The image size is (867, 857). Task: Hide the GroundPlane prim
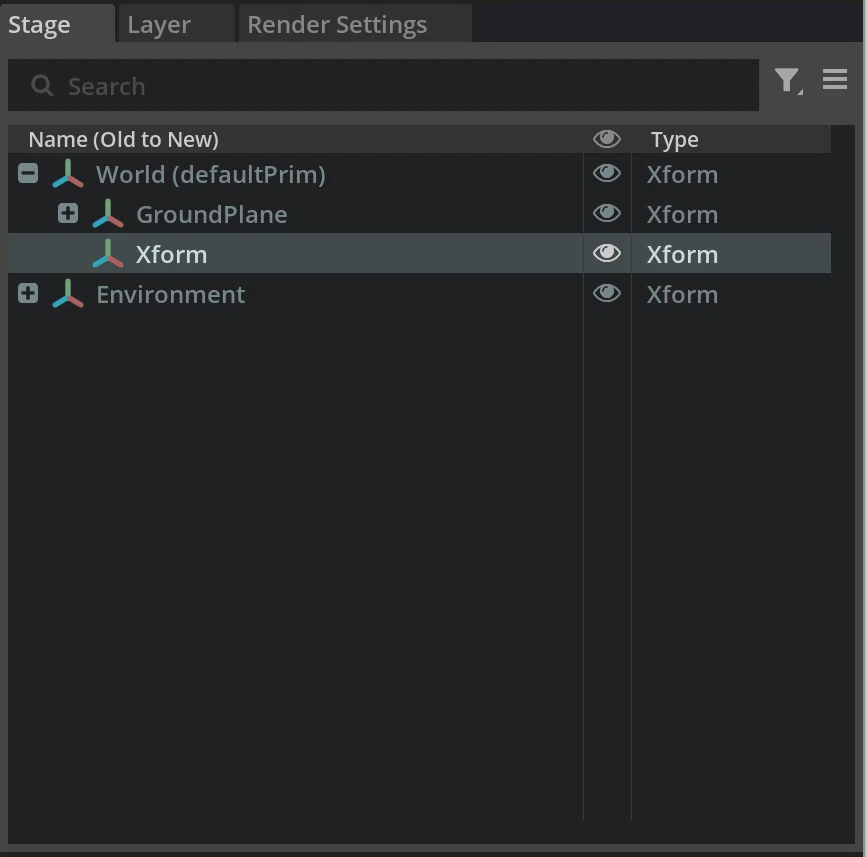click(607, 213)
